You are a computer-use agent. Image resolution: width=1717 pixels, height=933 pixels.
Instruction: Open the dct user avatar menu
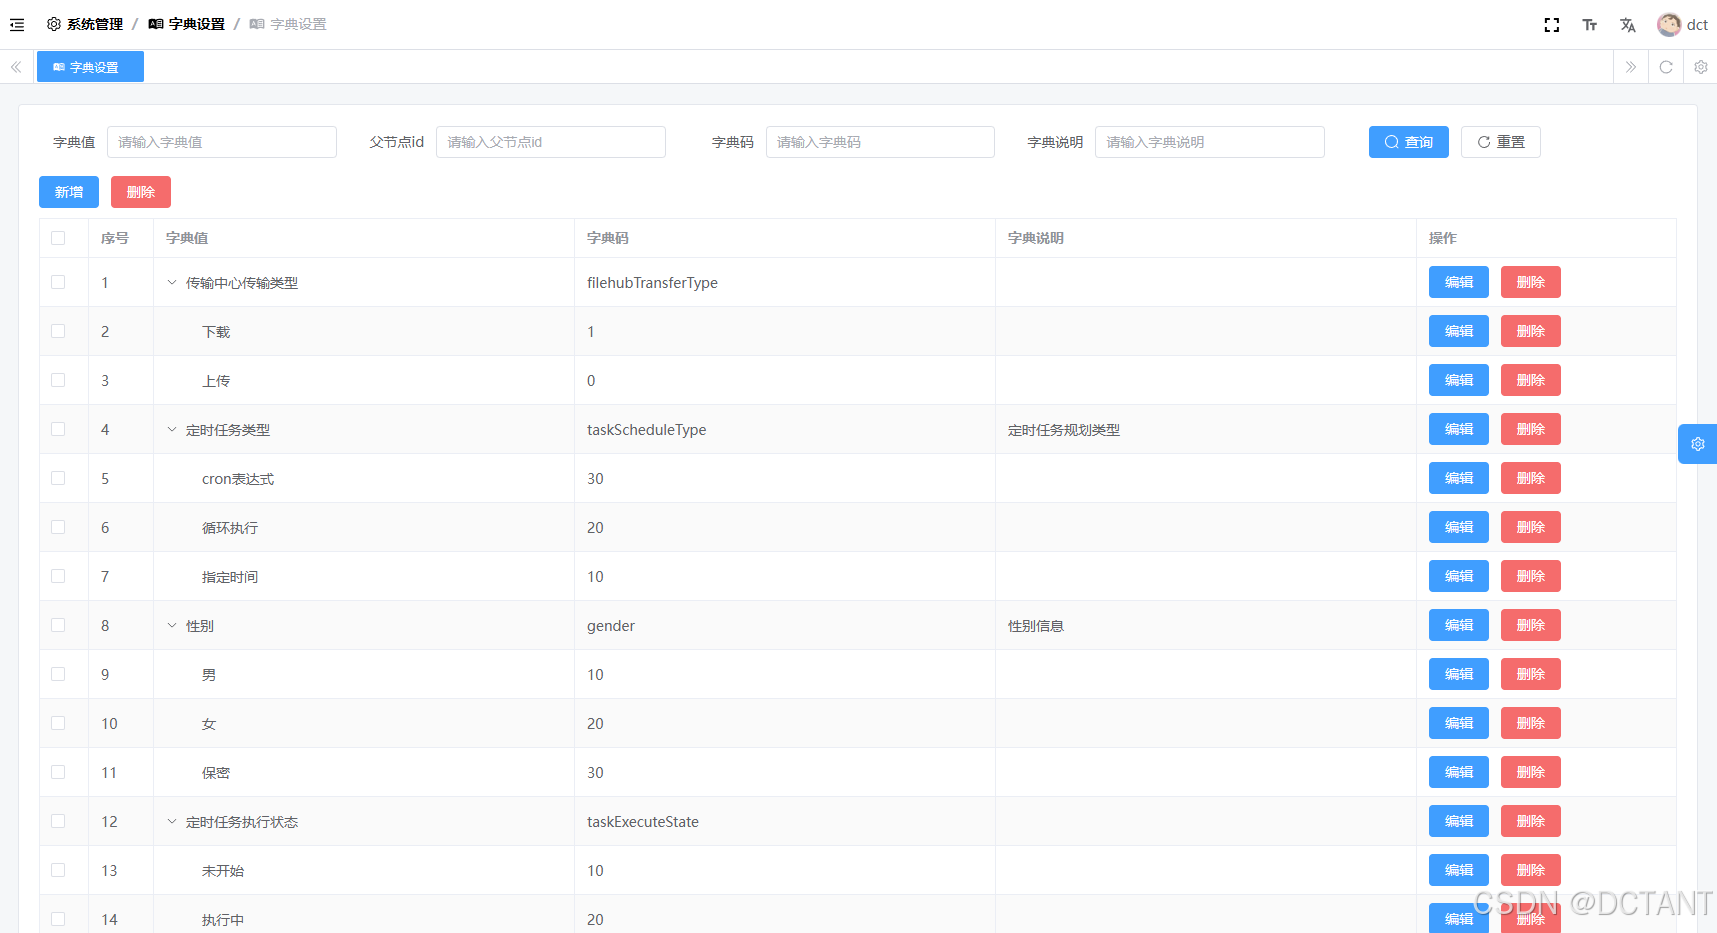[1682, 25]
